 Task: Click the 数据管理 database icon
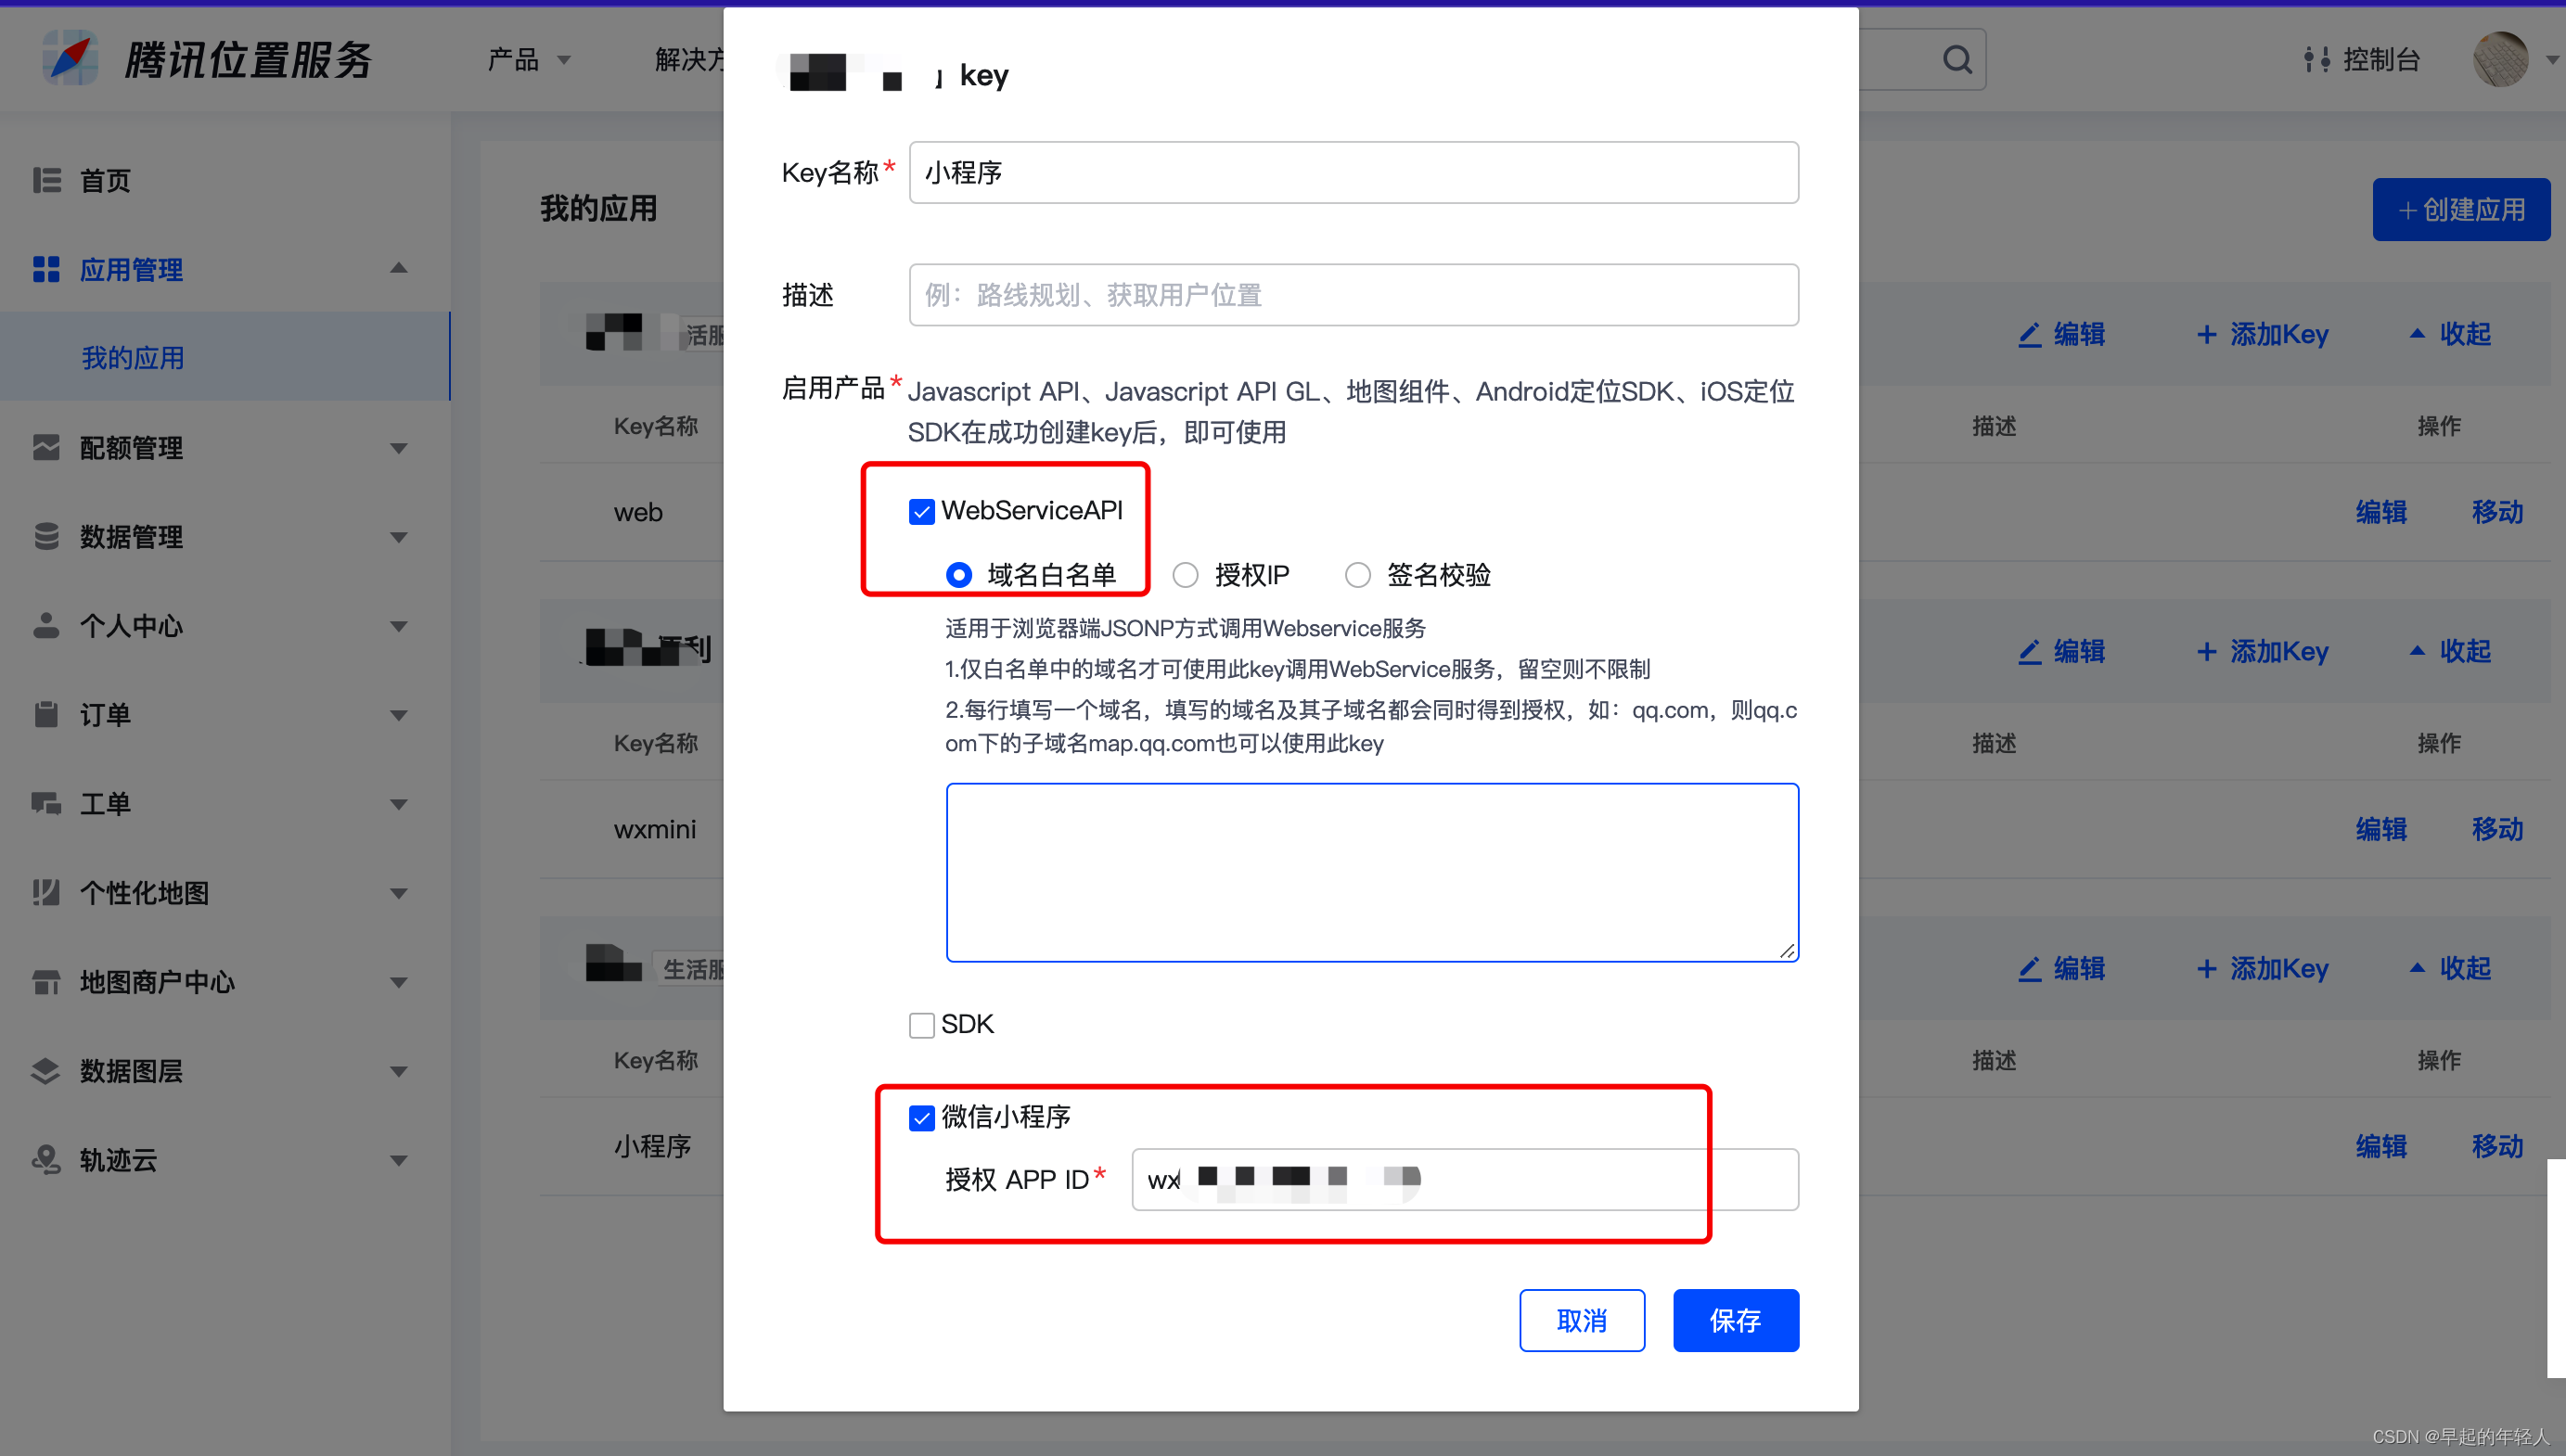(46, 536)
